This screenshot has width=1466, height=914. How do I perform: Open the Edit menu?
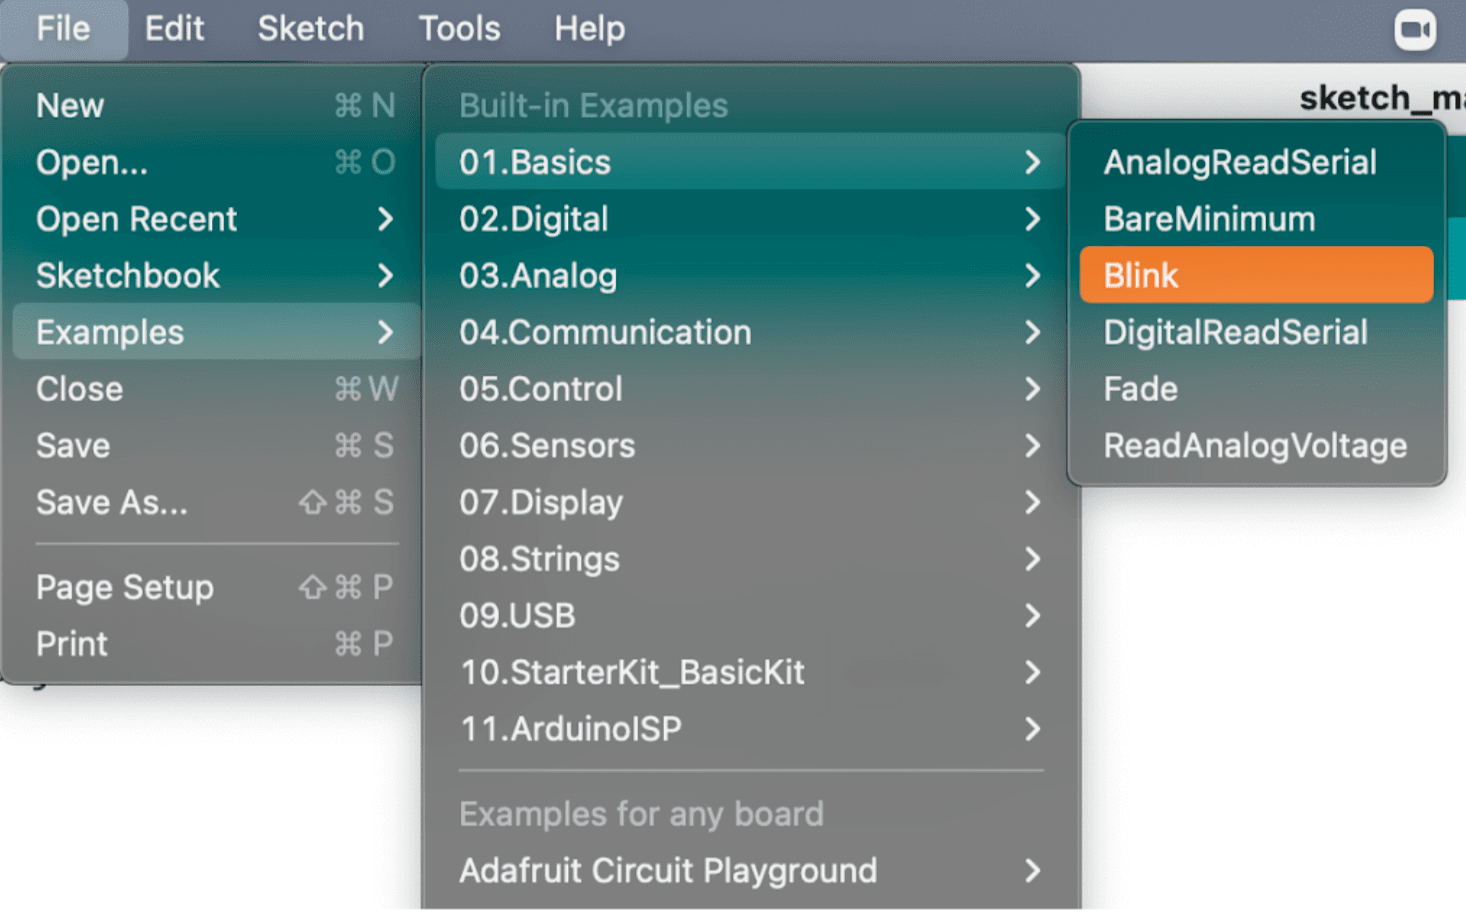[x=174, y=29]
